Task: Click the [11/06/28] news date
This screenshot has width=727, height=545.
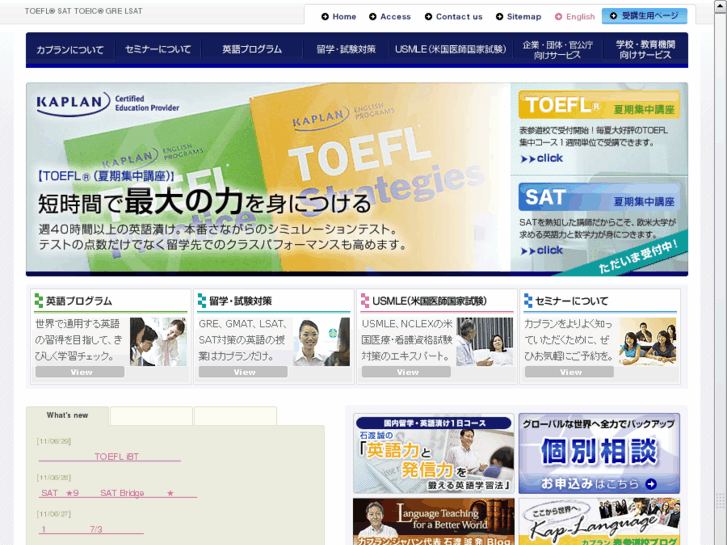Action: pyautogui.click(x=54, y=477)
